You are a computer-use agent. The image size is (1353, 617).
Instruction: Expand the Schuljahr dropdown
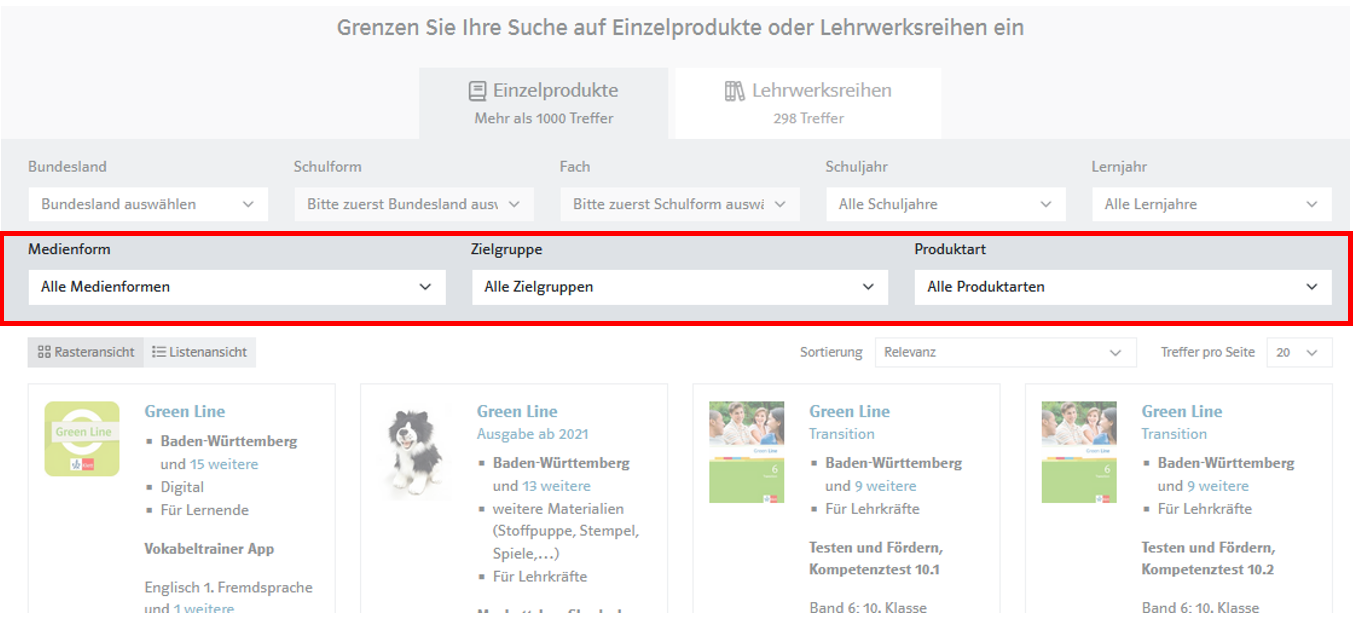coord(945,204)
